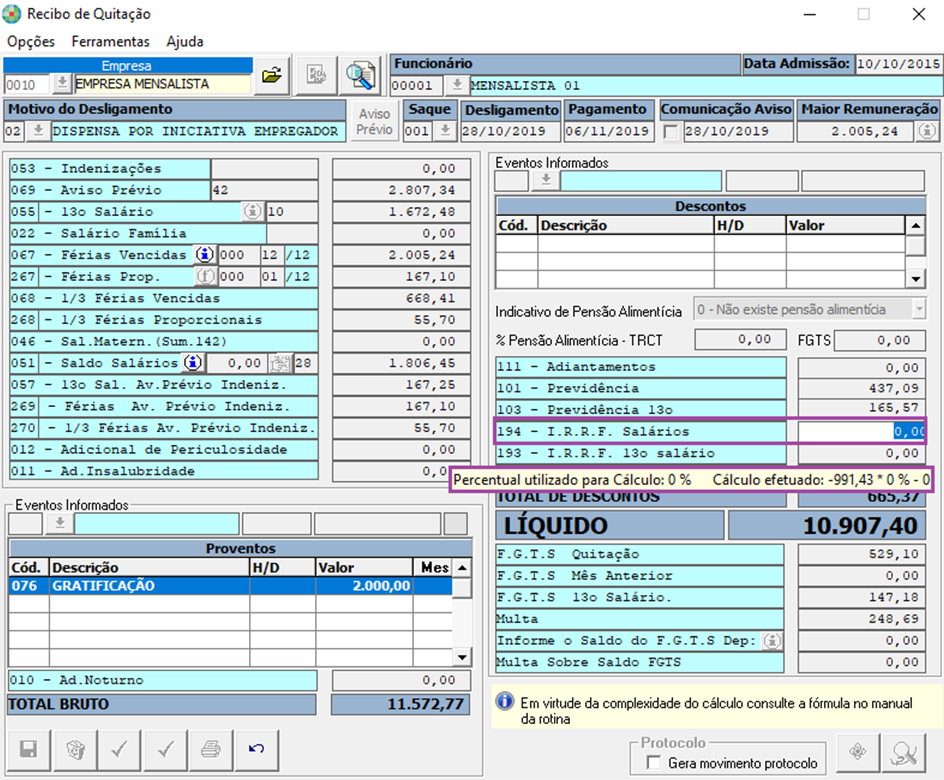Click the Descrição column header in Descontos
The image size is (944, 780).
click(x=626, y=226)
